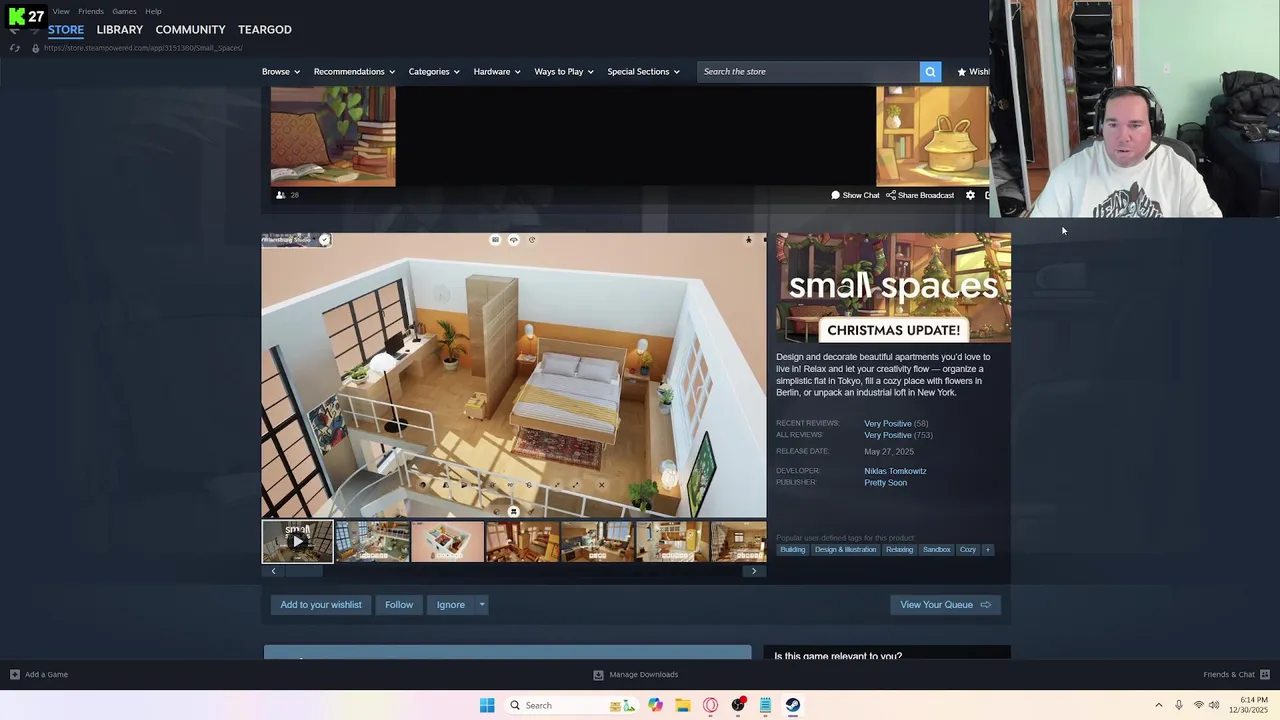Image resolution: width=1280 pixels, height=720 pixels.
Task: Click the padlock icon beside the URL
Action: click(35, 48)
